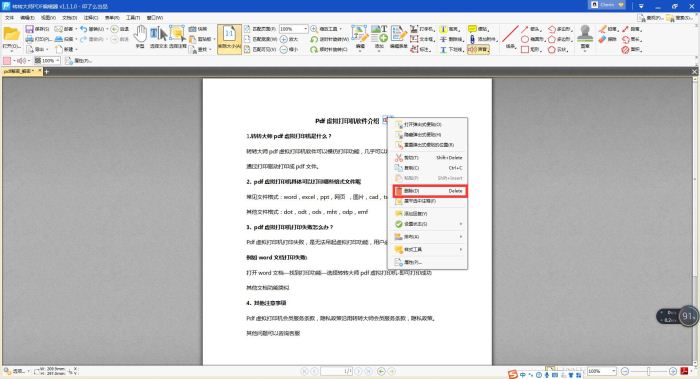This screenshot has width=700, height=379.
Task: Add a new tab with plus button
Action: click(46, 71)
